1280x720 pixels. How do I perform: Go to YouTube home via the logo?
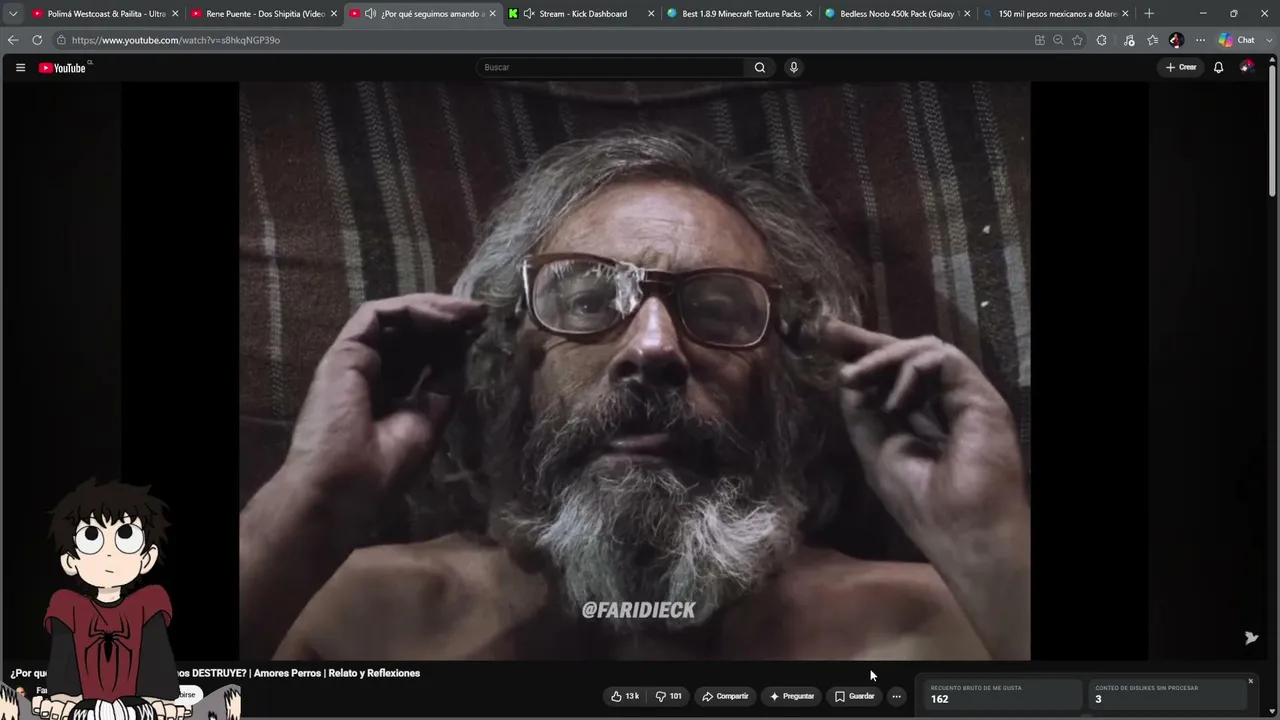[62, 68]
